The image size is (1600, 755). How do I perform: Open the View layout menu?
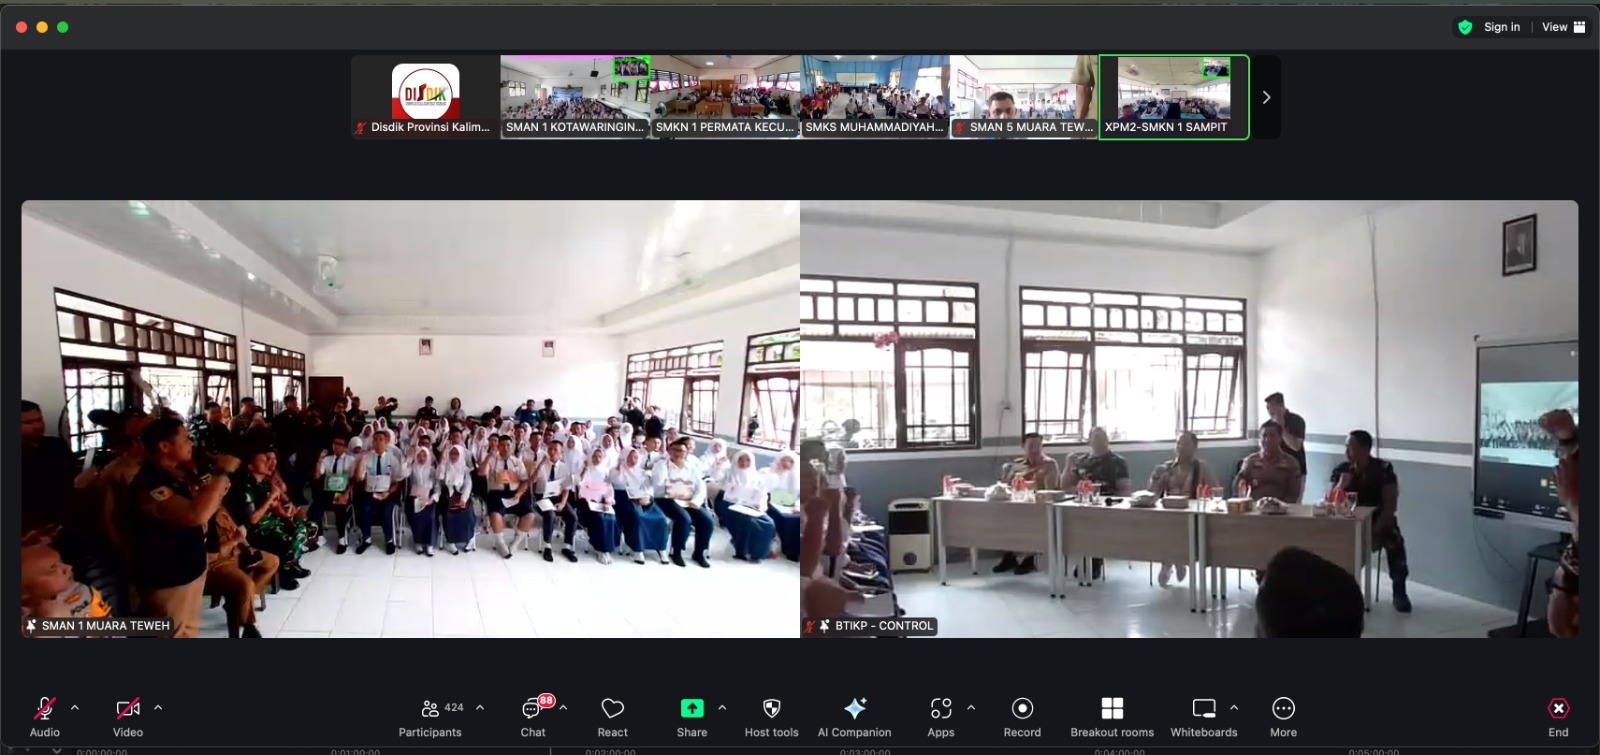coord(1563,27)
